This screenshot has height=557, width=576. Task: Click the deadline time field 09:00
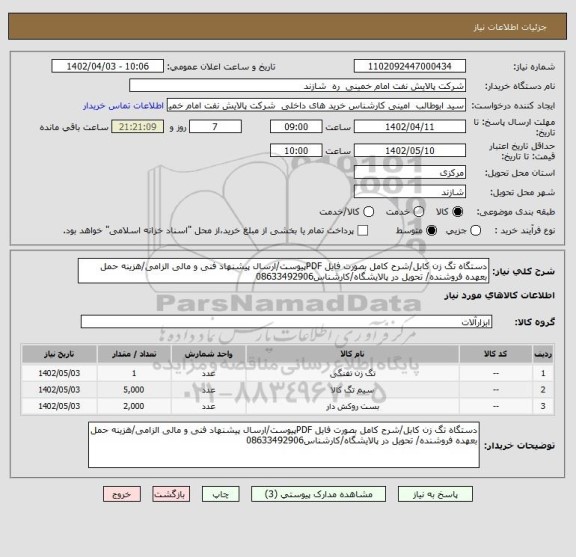click(x=296, y=127)
